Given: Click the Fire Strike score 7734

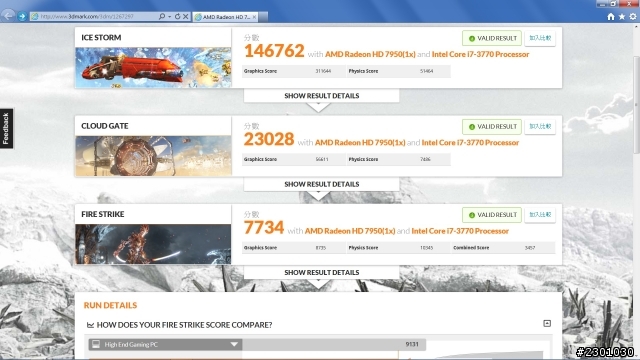Looking at the screenshot, I should (x=264, y=228).
